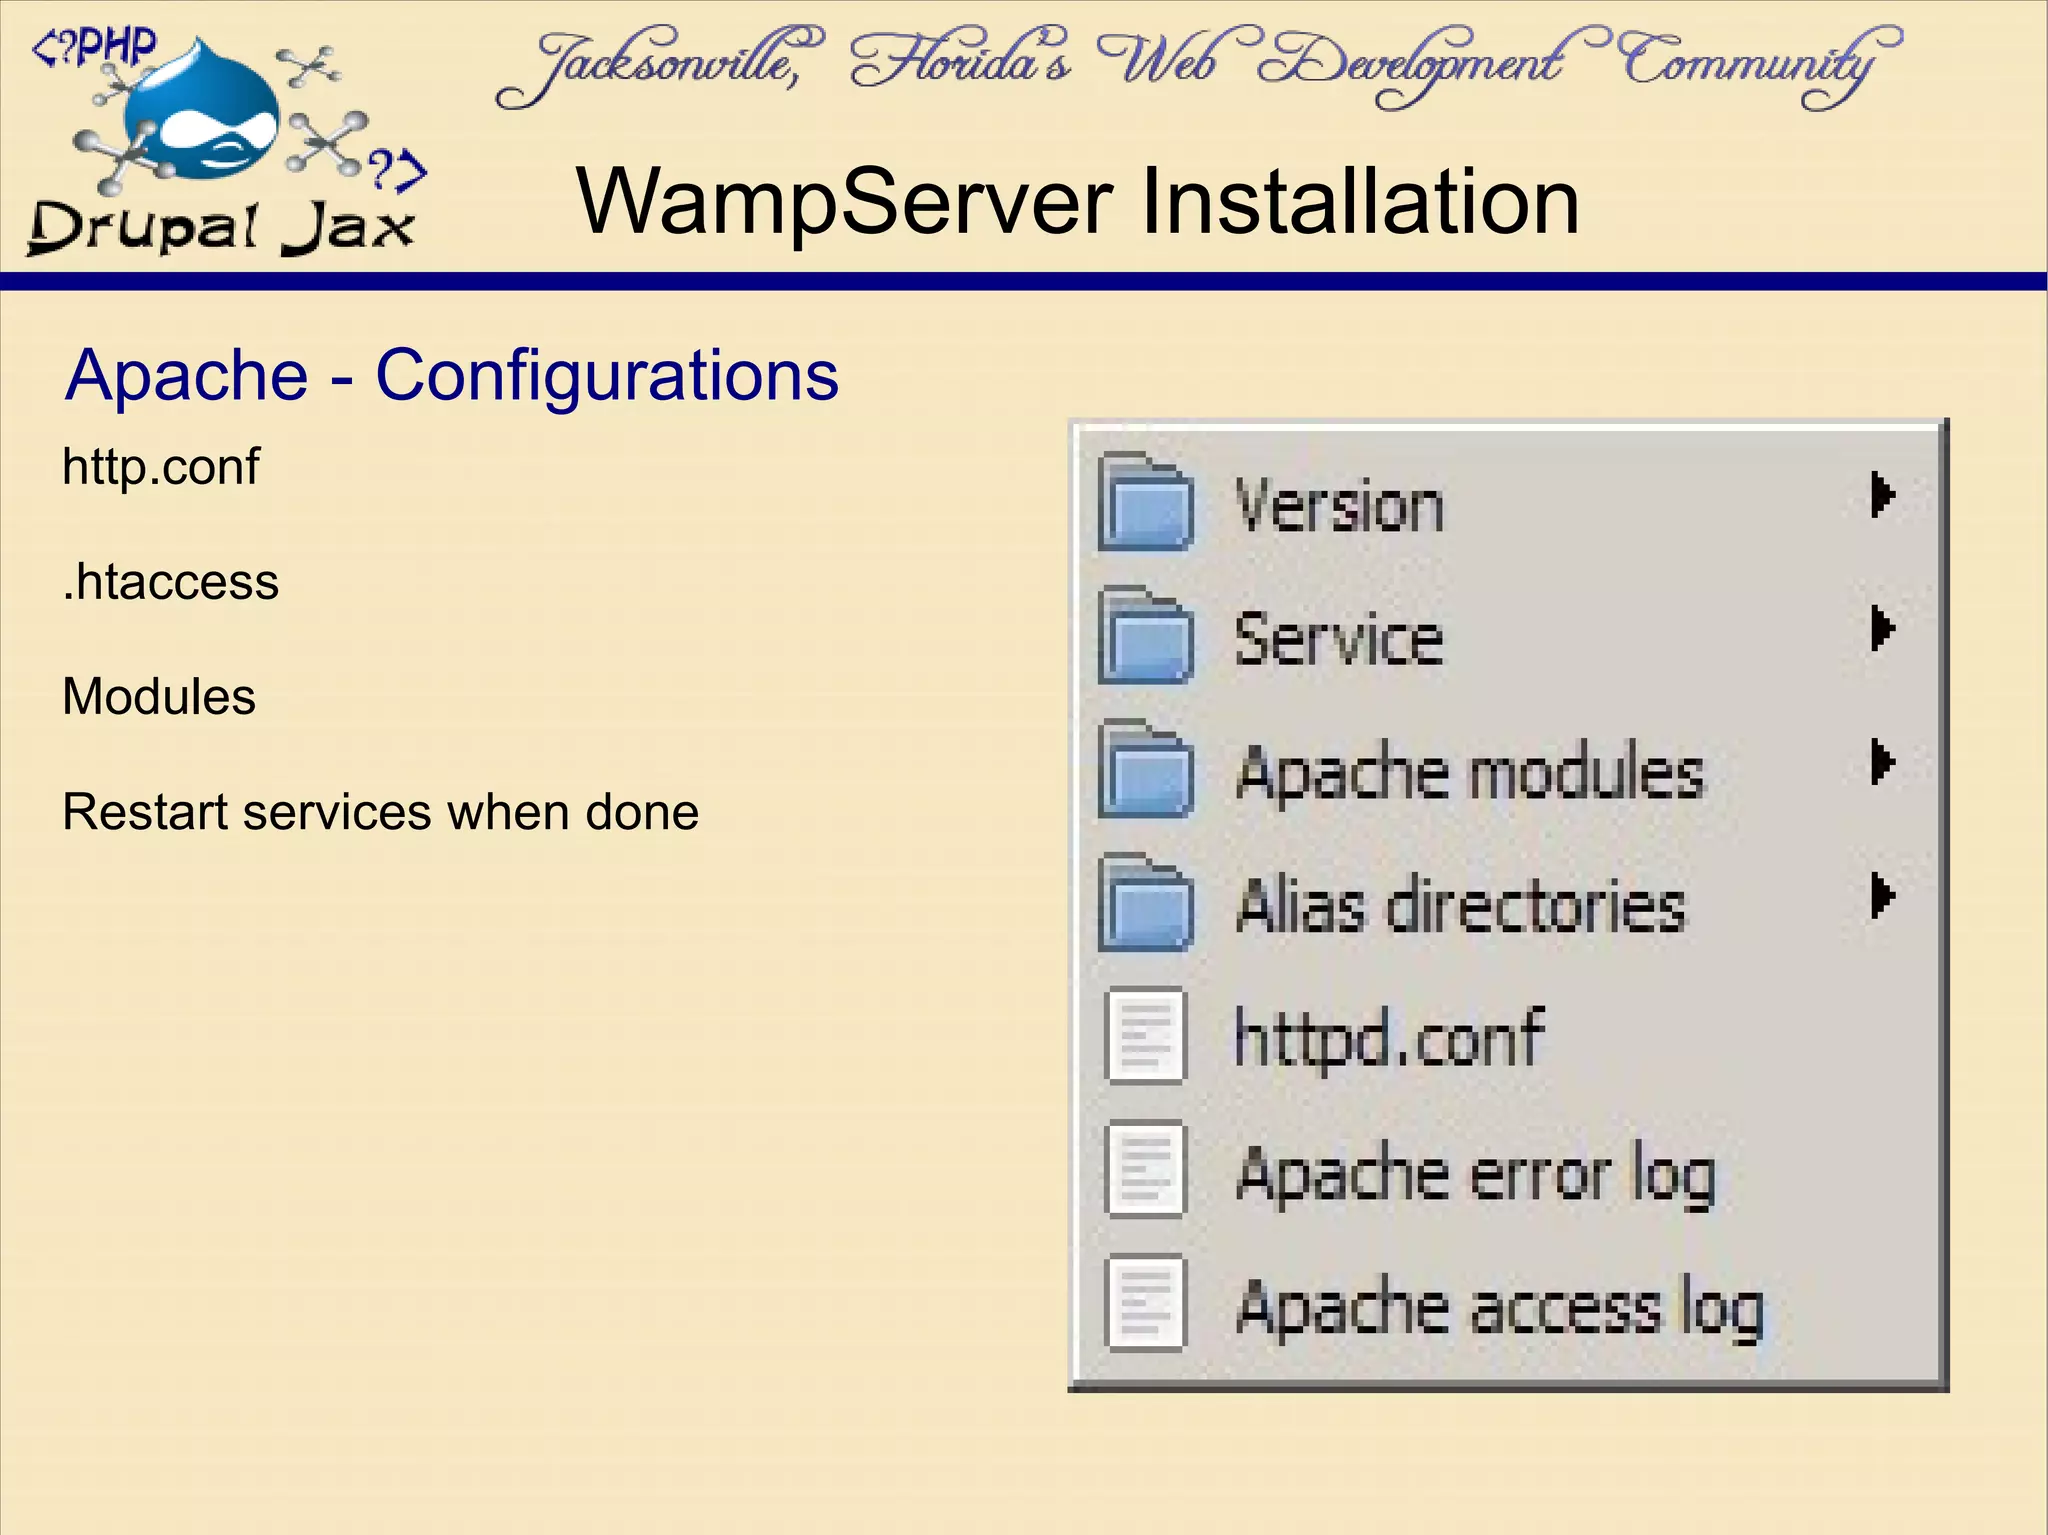Screen dimensions: 2048x1535
Task: Click the Drupal Jax logo
Action: (x=226, y=143)
